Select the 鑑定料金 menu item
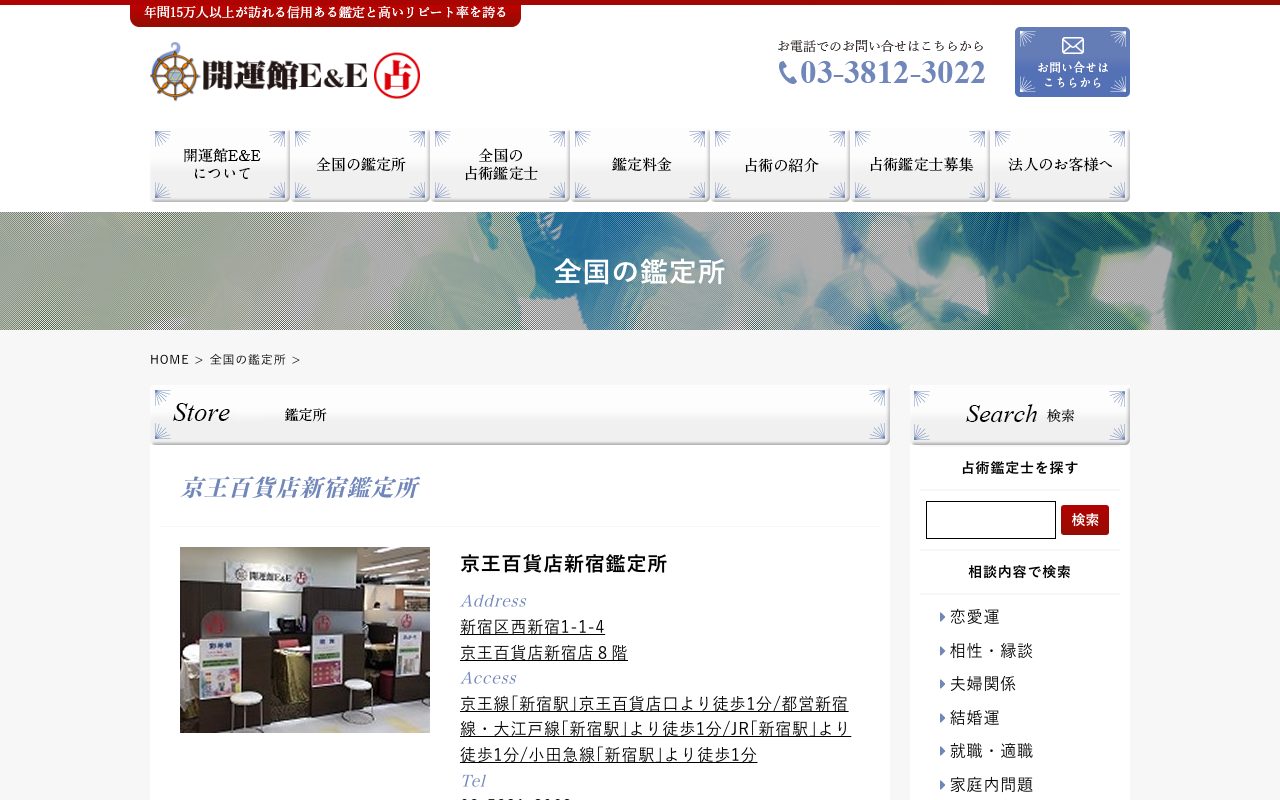The height and width of the screenshot is (800, 1280). [640, 165]
